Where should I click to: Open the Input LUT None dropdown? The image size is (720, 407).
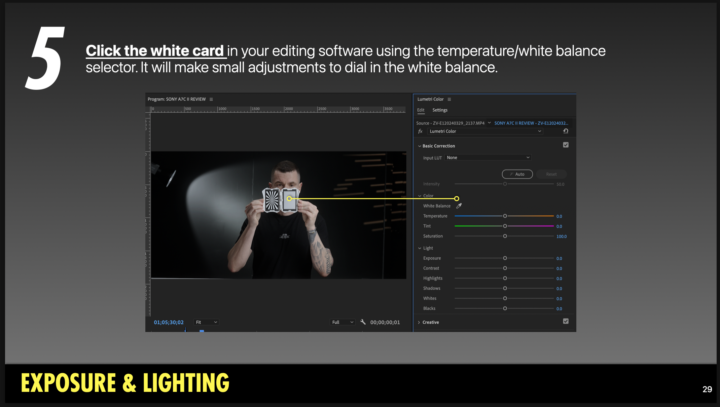point(488,158)
